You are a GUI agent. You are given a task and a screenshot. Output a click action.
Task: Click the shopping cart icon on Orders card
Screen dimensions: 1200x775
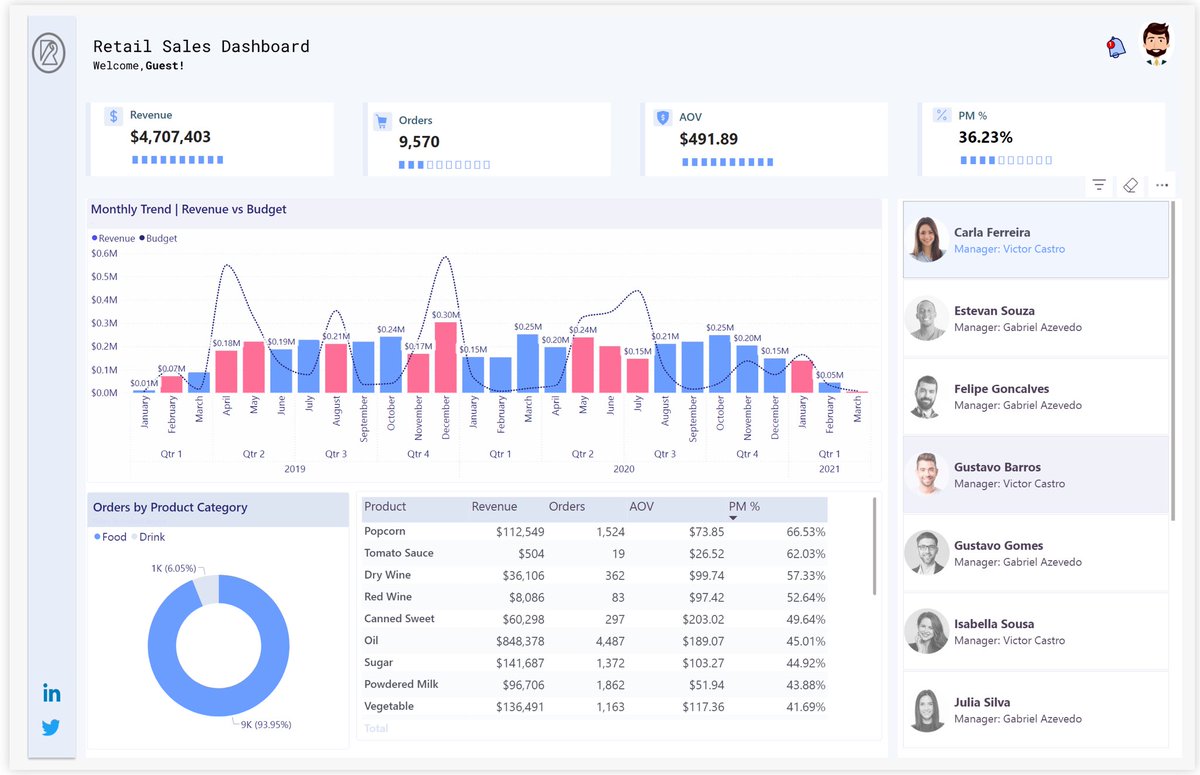tap(385, 119)
